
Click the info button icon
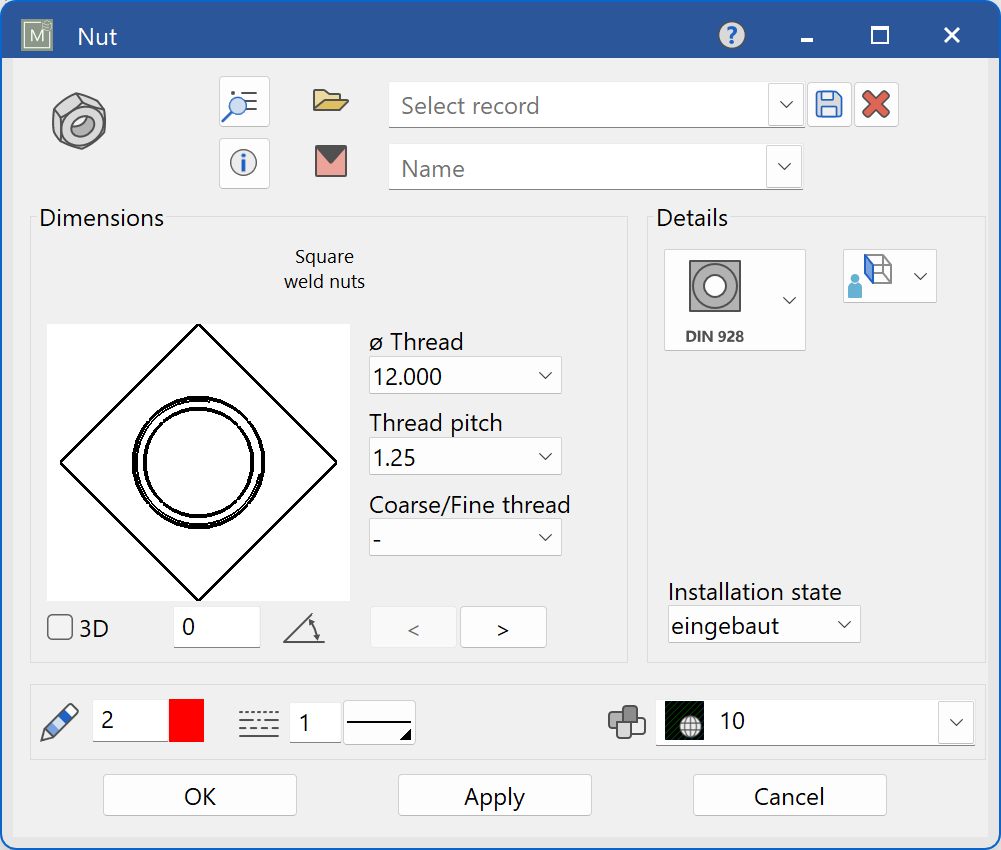[x=244, y=163]
